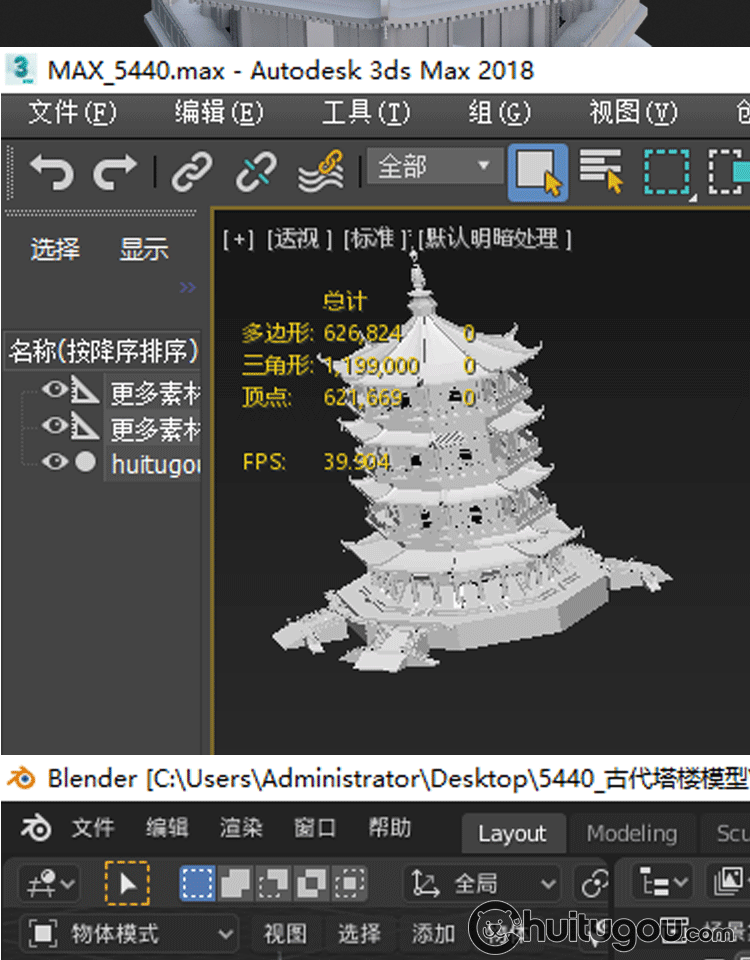Open the 视图(V) menu
The image size is (750, 960).
tap(634, 113)
